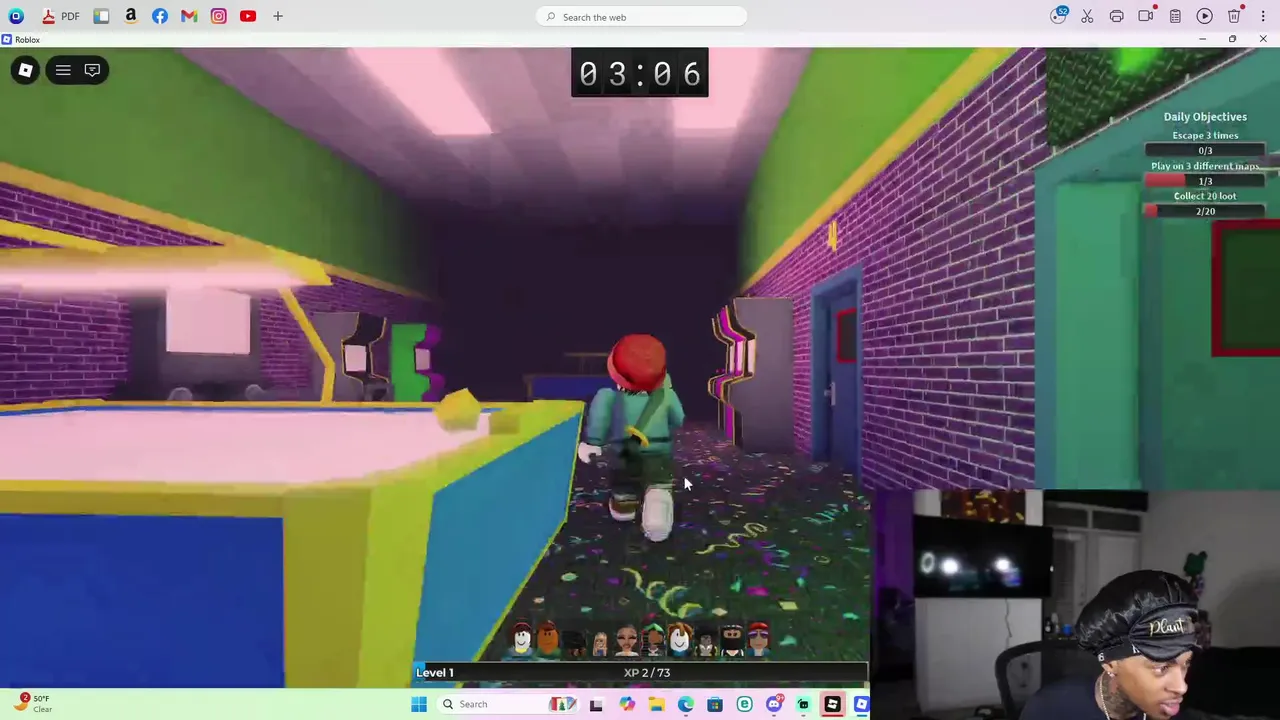Open the Amazon shortcut
The width and height of the screenshot is (1280, 720).
pos(131,16)
